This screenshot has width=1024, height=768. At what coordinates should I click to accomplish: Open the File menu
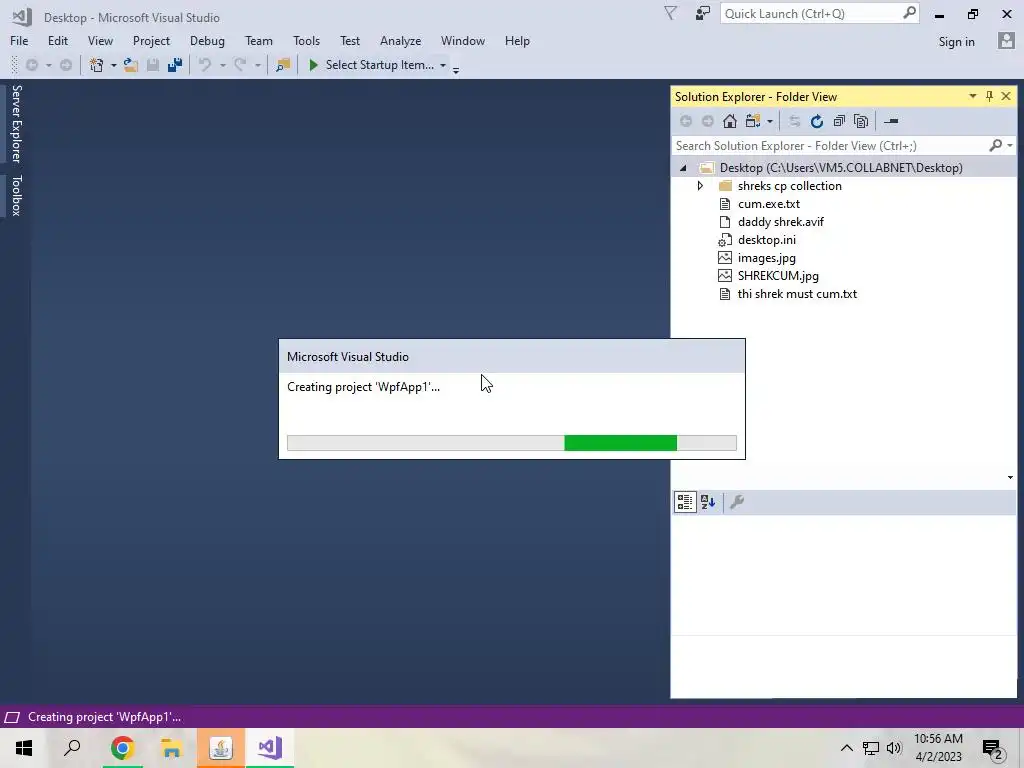coord(19,40)
